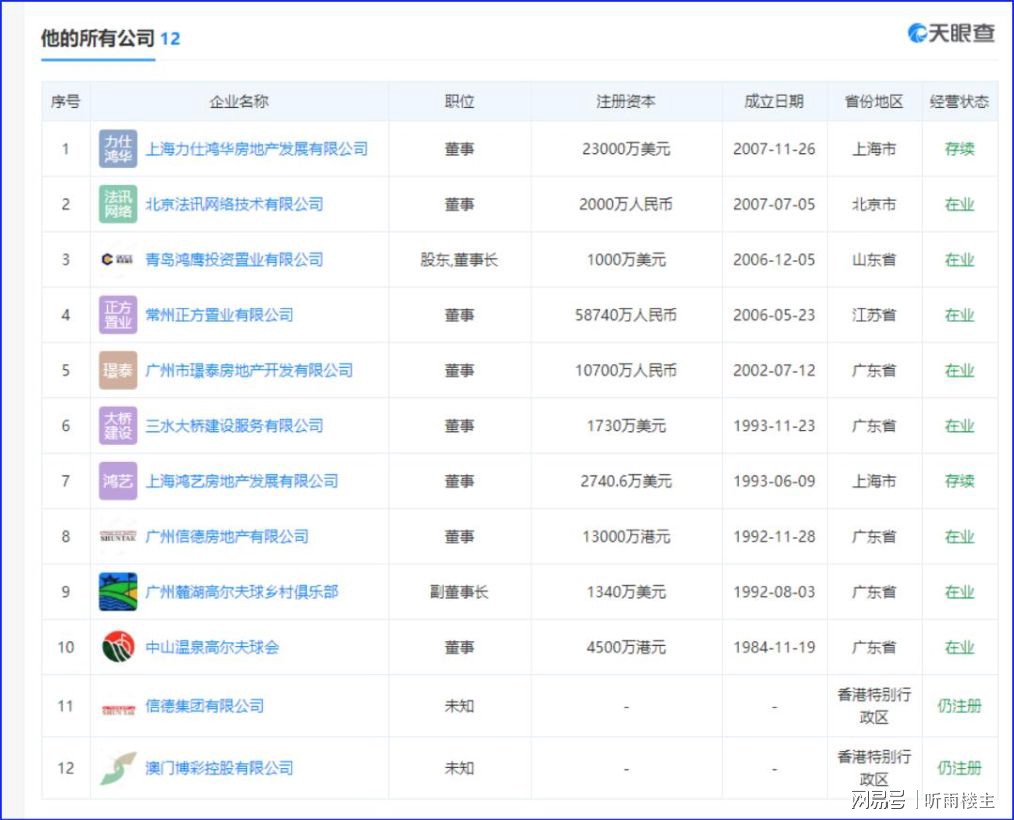Click the 经营状态 column header
Viewport: 1014px width, 820px height.
click(x=959, y=102)
